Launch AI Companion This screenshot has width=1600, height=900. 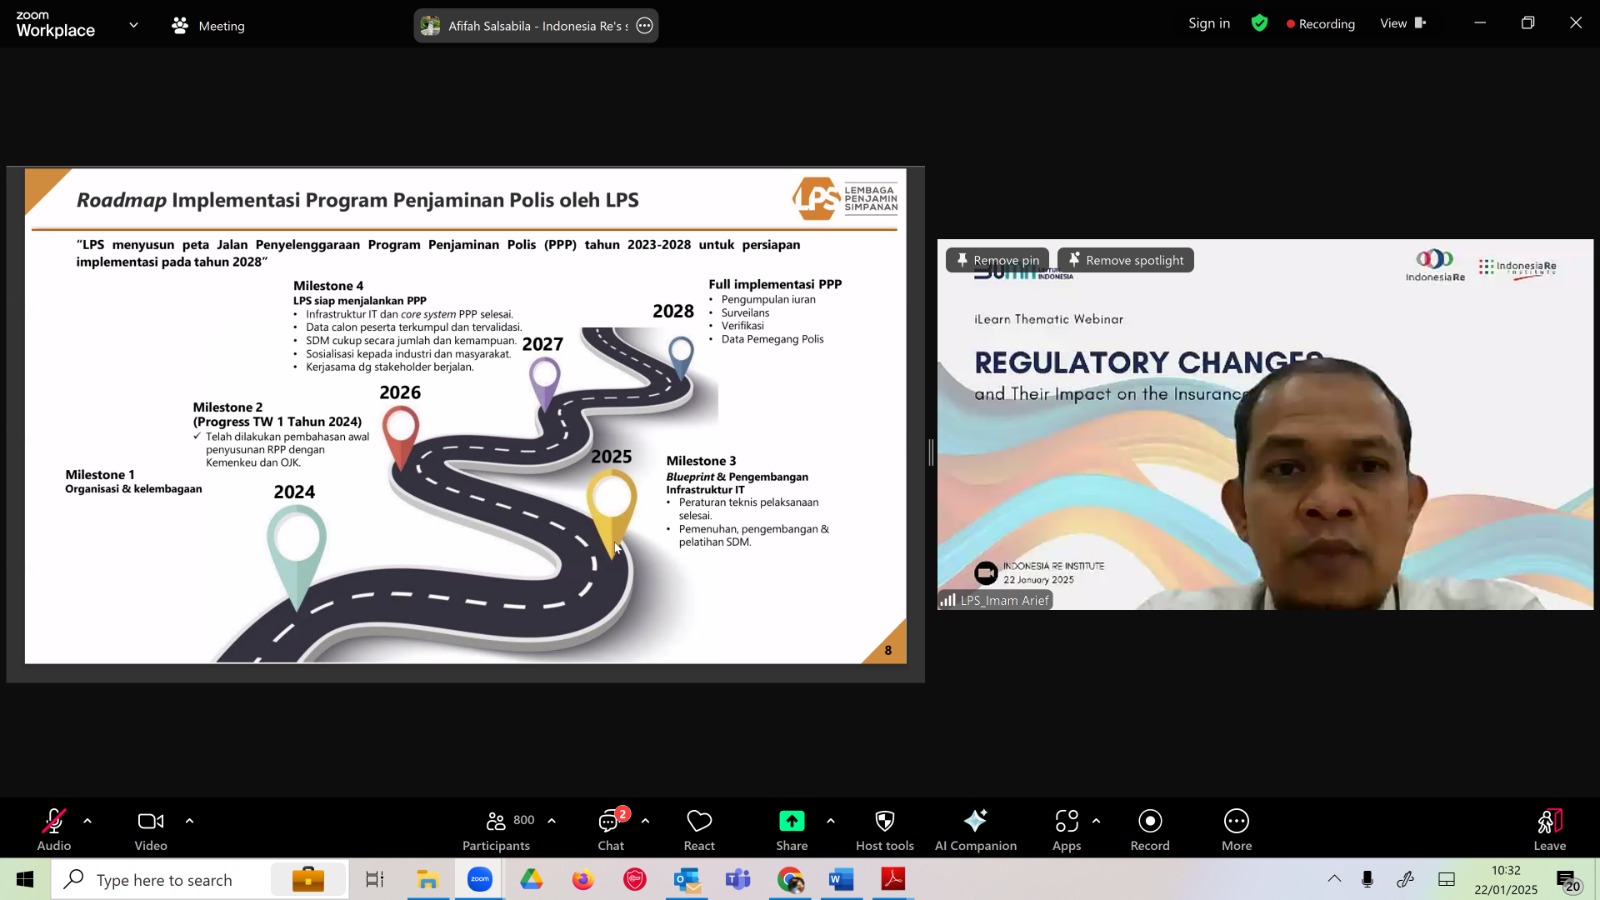pos(976,830)
